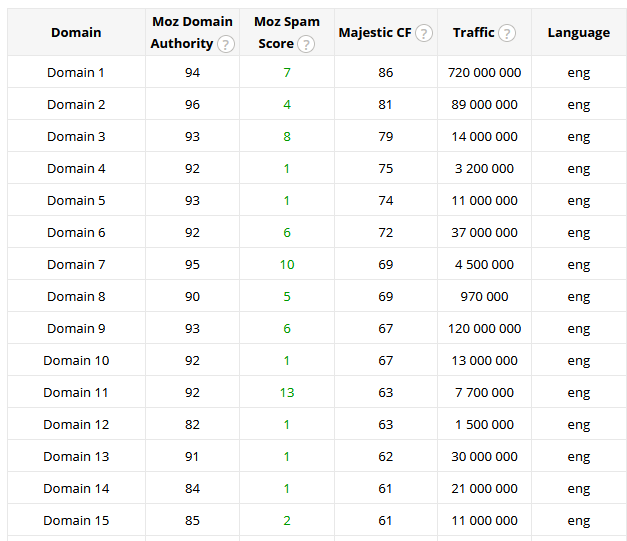The width and height of the screenshot is (627, 541).
Task: Sort by Traffic column header
Action: click(x=473, y=33)
